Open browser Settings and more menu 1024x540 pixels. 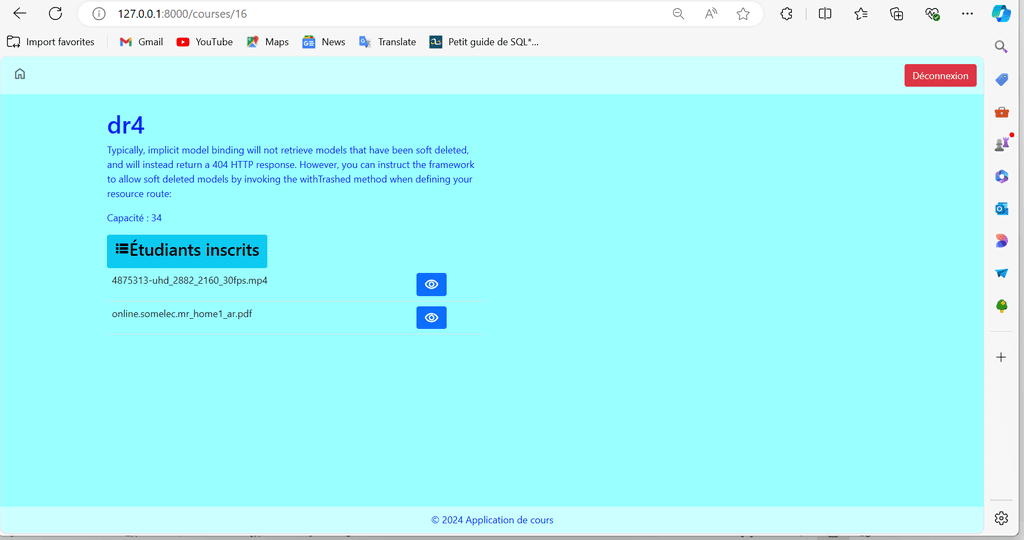(968, 14)
